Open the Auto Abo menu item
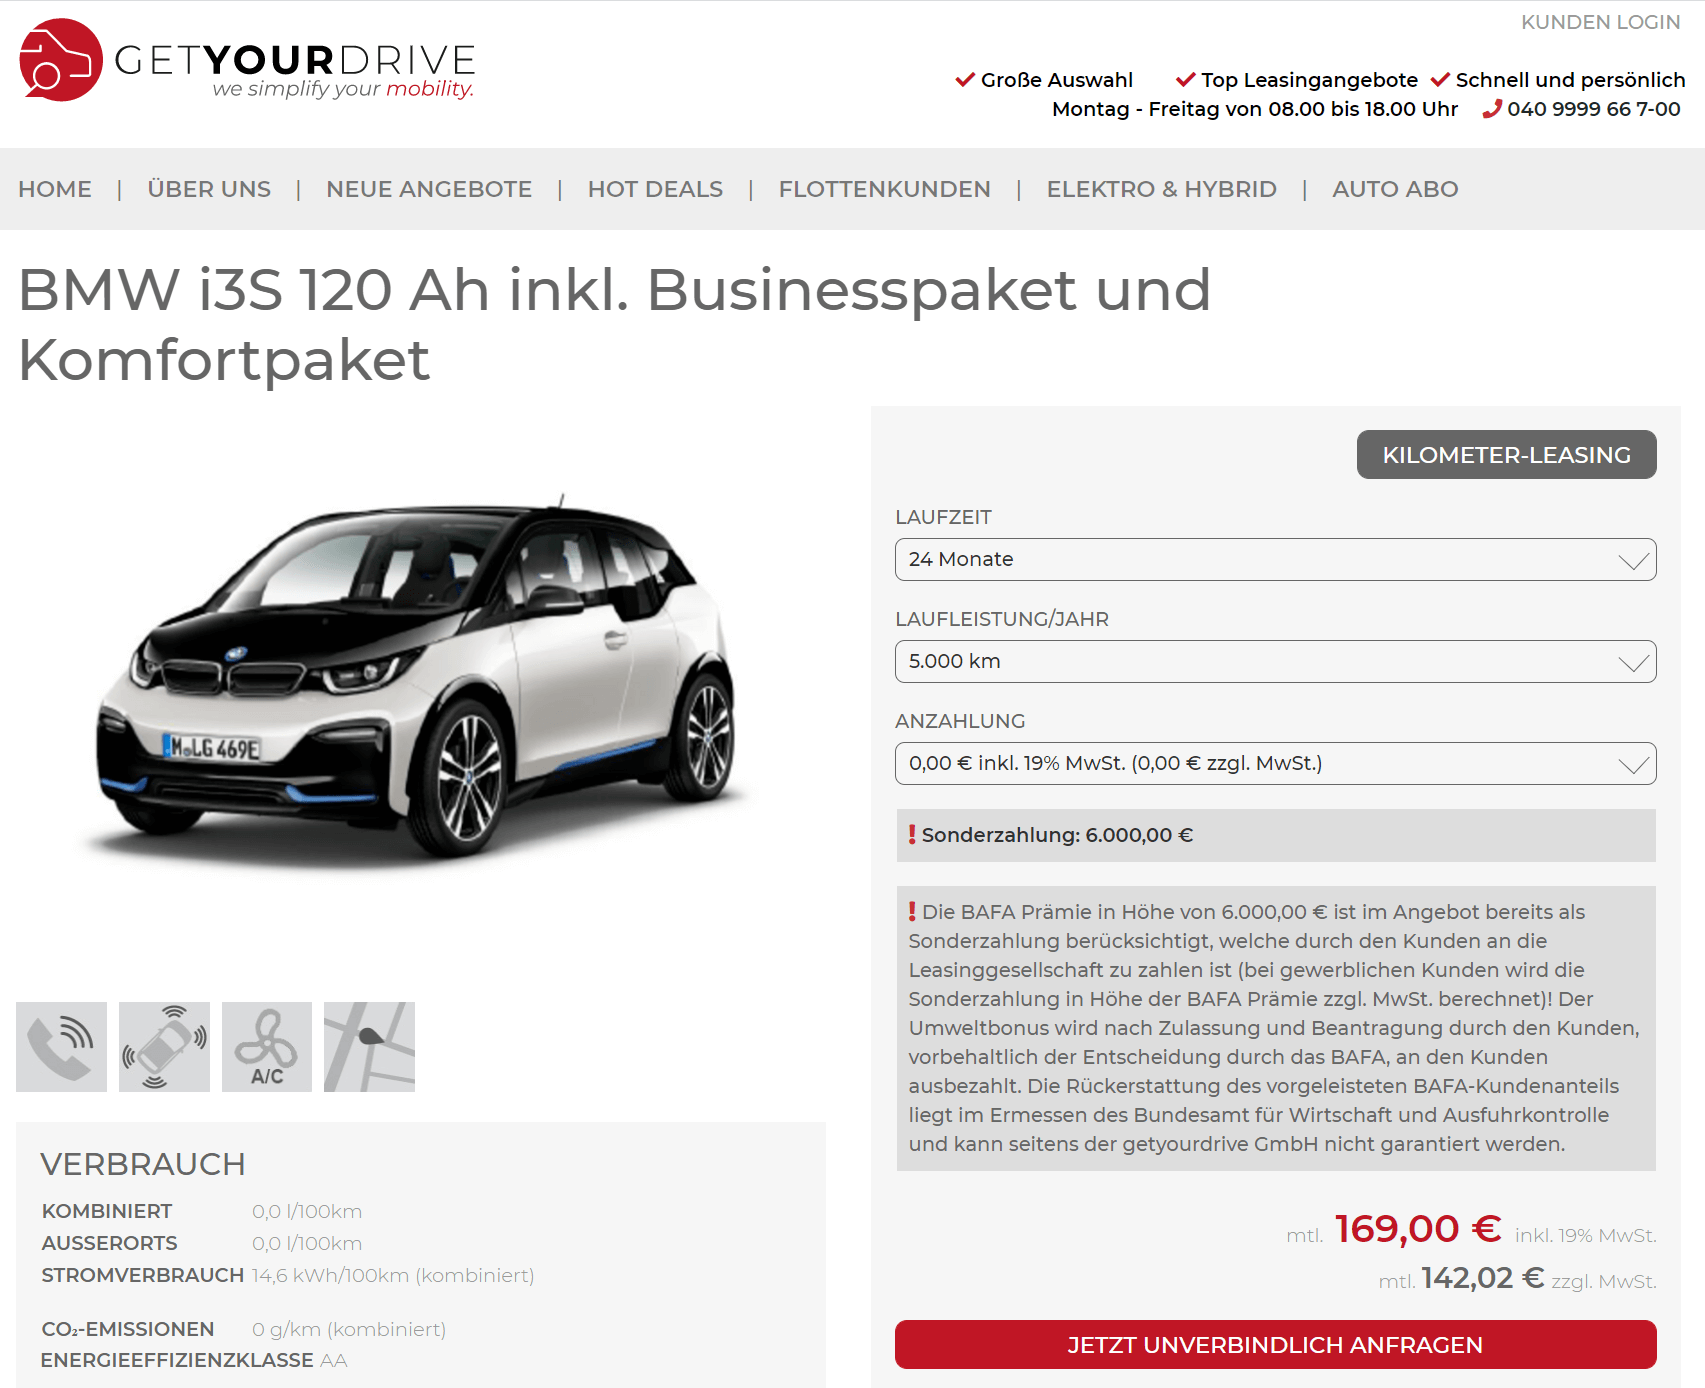Screen dimensions: 1705x1388 (1395, 189)
